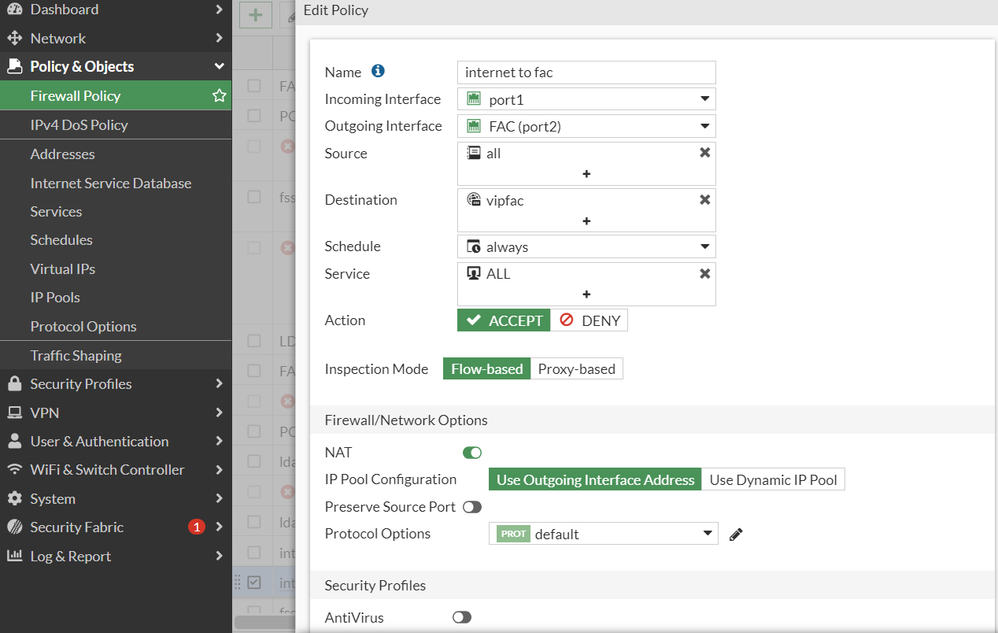This screenshot has width=998, height=633.
Task: Click the favorite star on Firewall Policy
Action: (x=219, y=96)
